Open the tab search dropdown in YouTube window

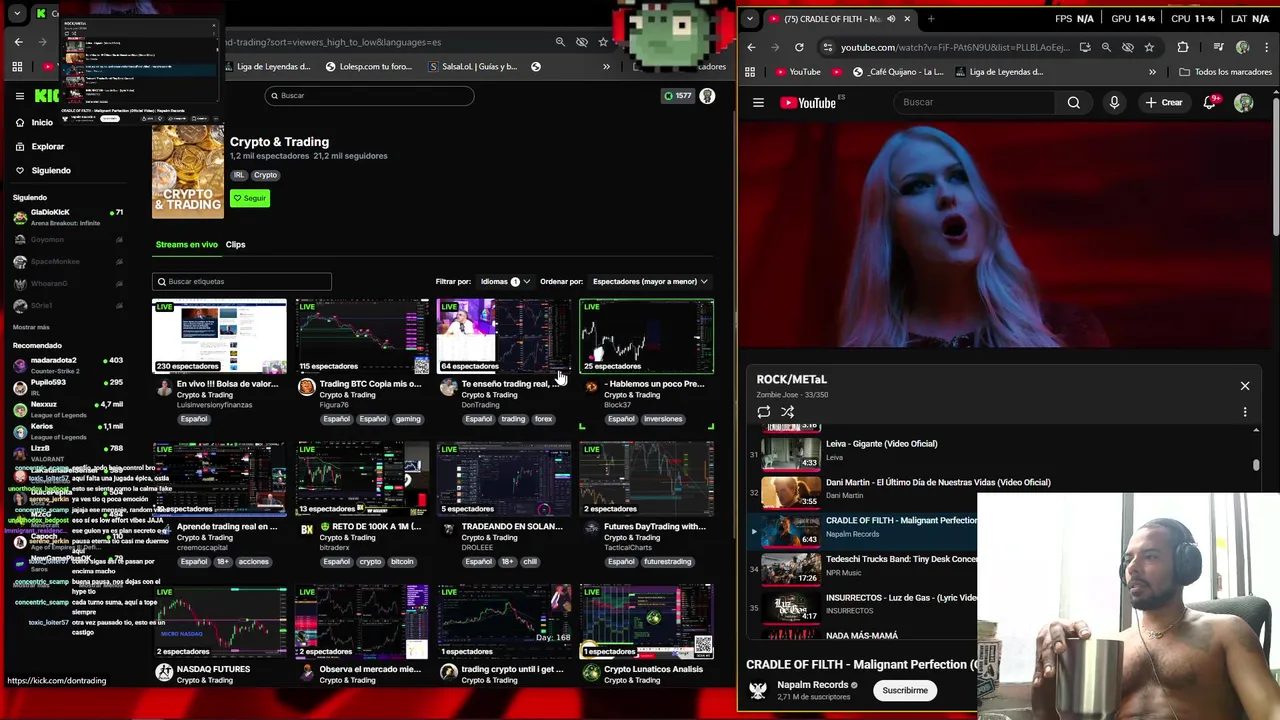point(749,19)
